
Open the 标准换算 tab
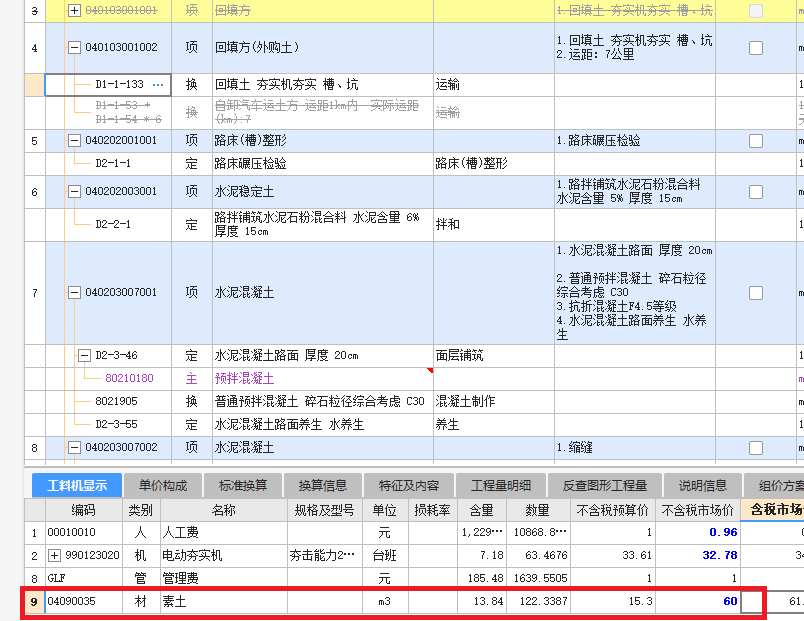(x=243, y=485)
